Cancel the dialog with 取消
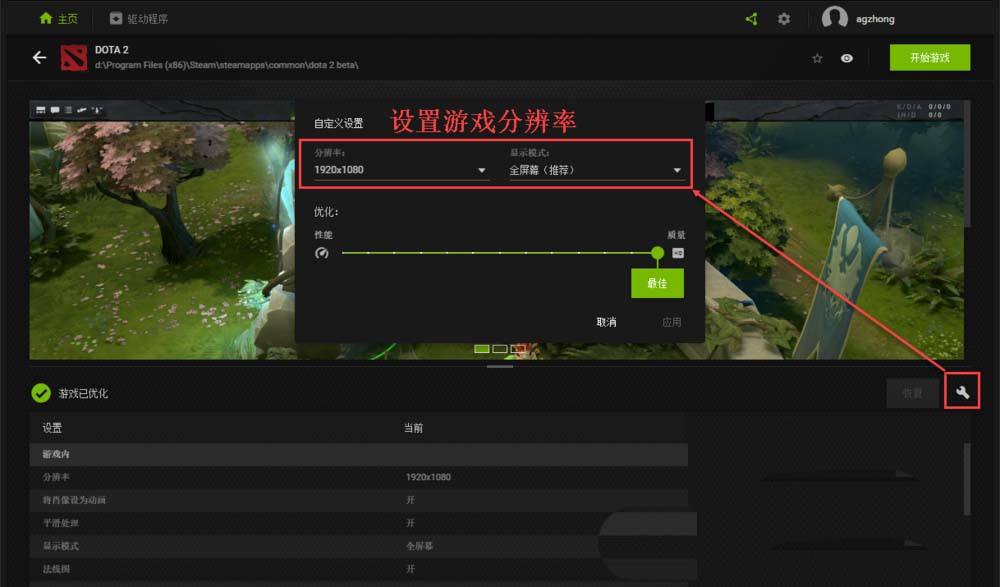 click(606, 322)
